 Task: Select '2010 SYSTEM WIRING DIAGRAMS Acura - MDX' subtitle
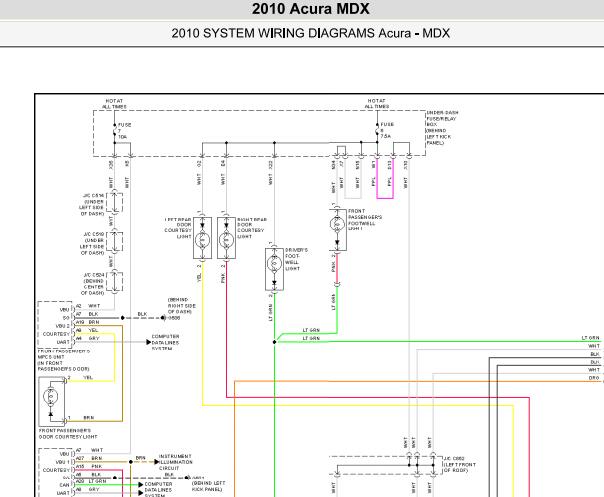tap(310, 33)
